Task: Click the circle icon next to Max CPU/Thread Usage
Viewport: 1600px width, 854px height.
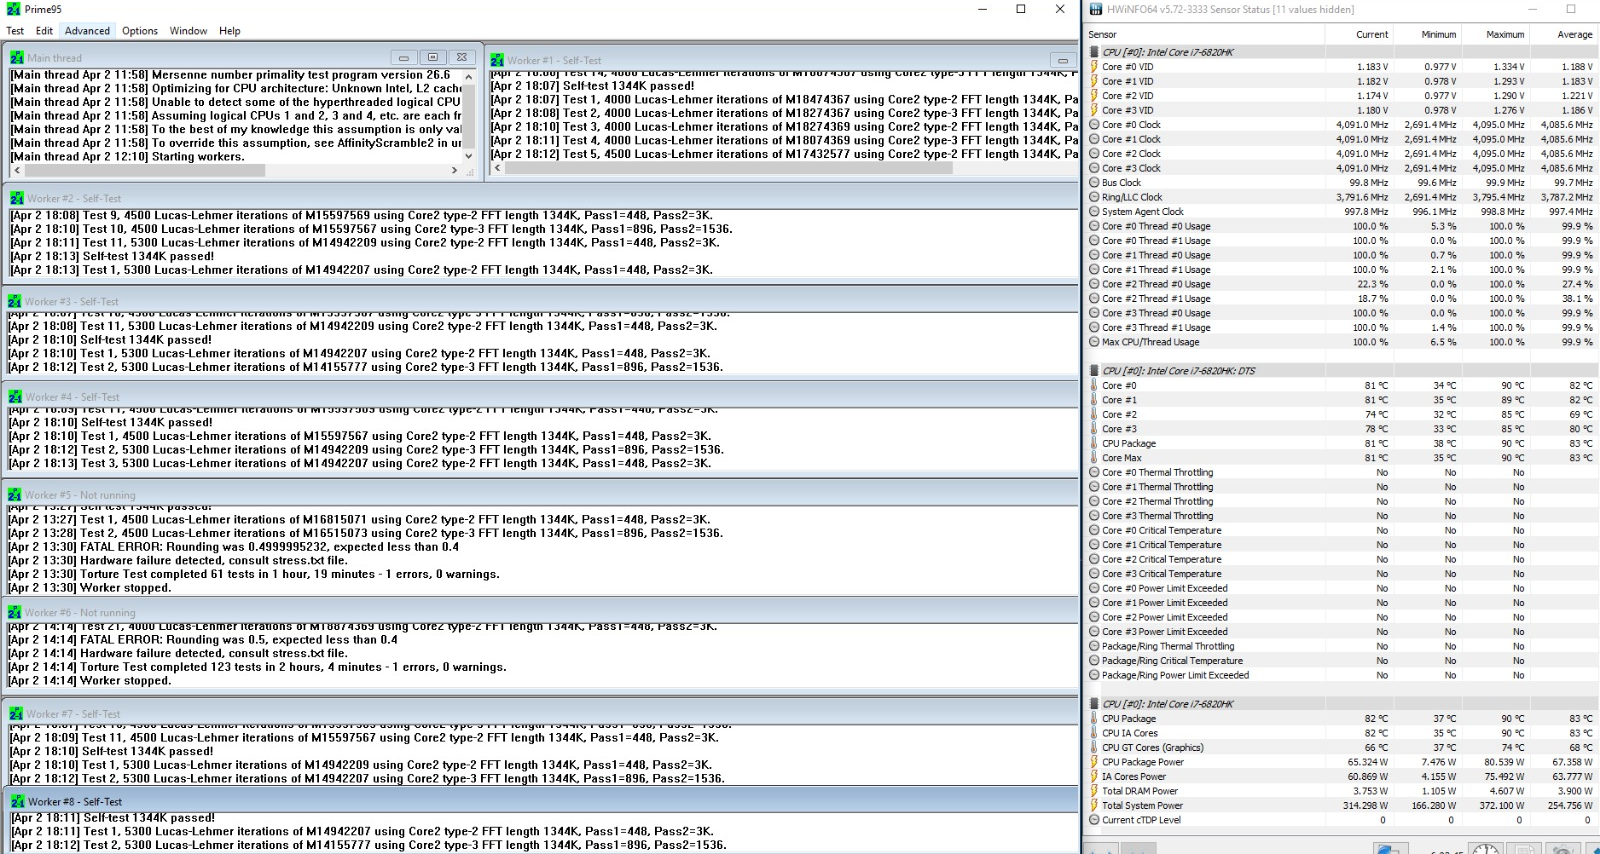Action: click(1094, 342)
